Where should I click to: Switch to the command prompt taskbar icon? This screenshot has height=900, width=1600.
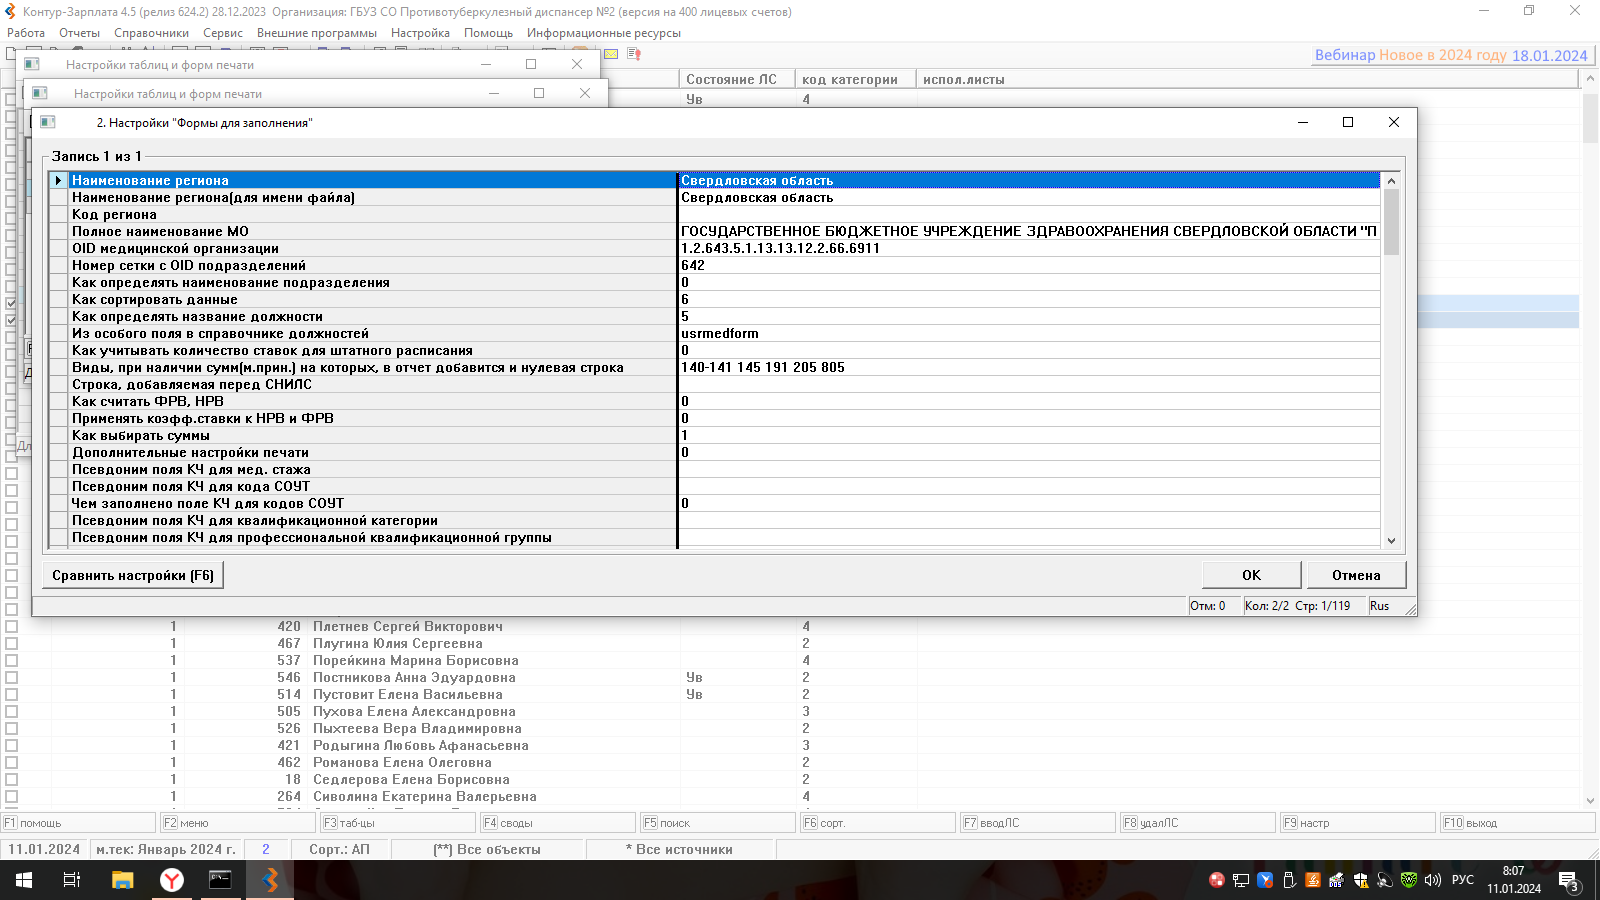[220, 880]
